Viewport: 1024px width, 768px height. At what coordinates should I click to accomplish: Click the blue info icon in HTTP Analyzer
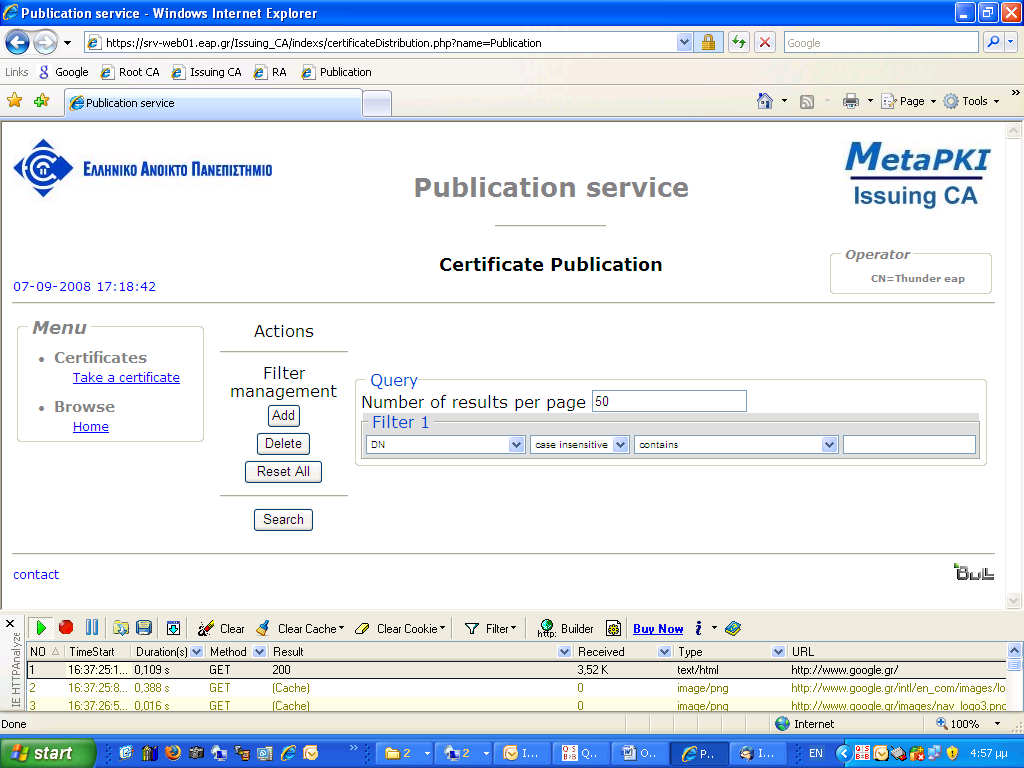click(x=698, y=628)
